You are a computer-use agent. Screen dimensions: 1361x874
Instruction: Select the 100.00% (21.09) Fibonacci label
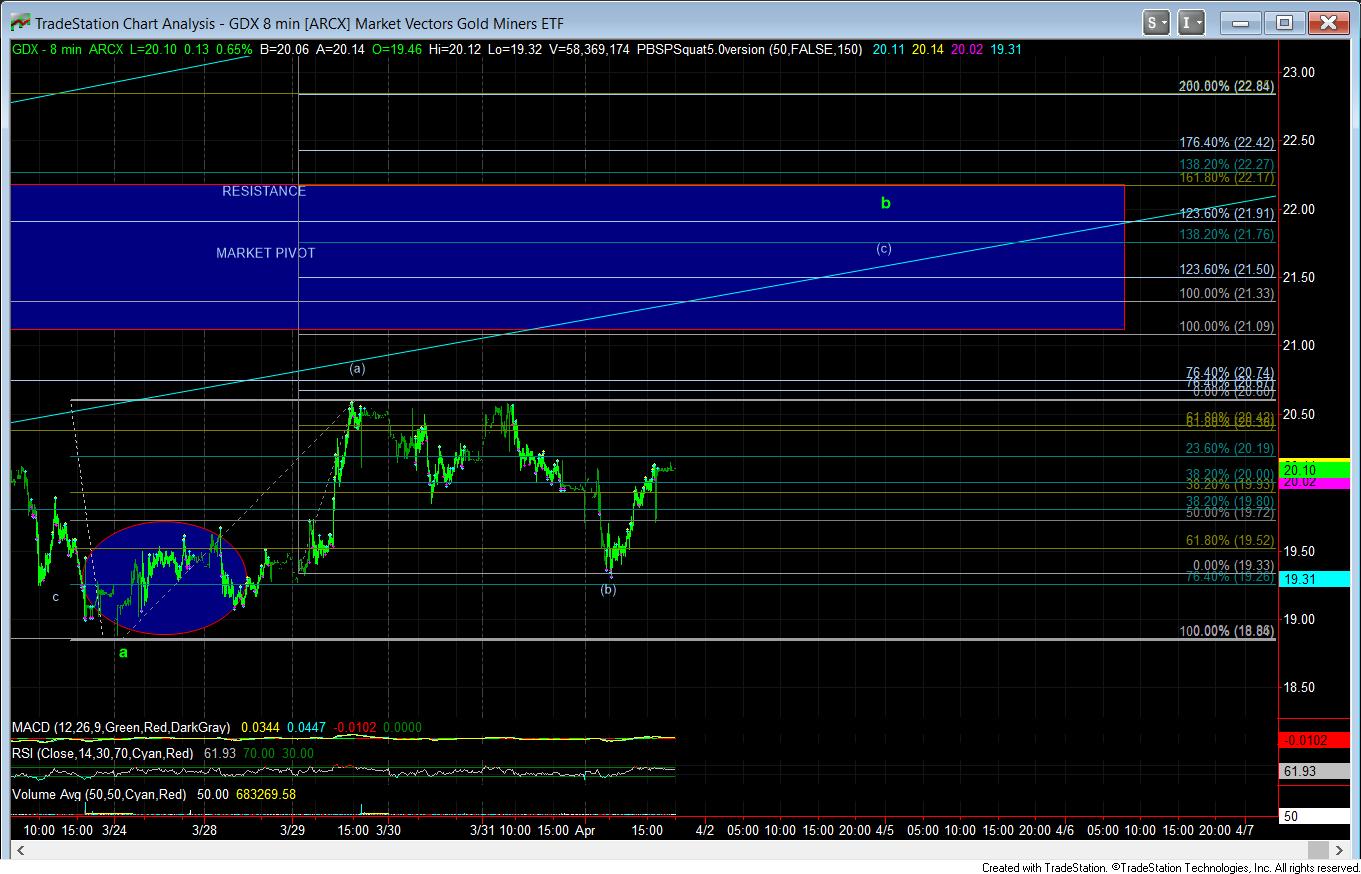click(1226, 326)
